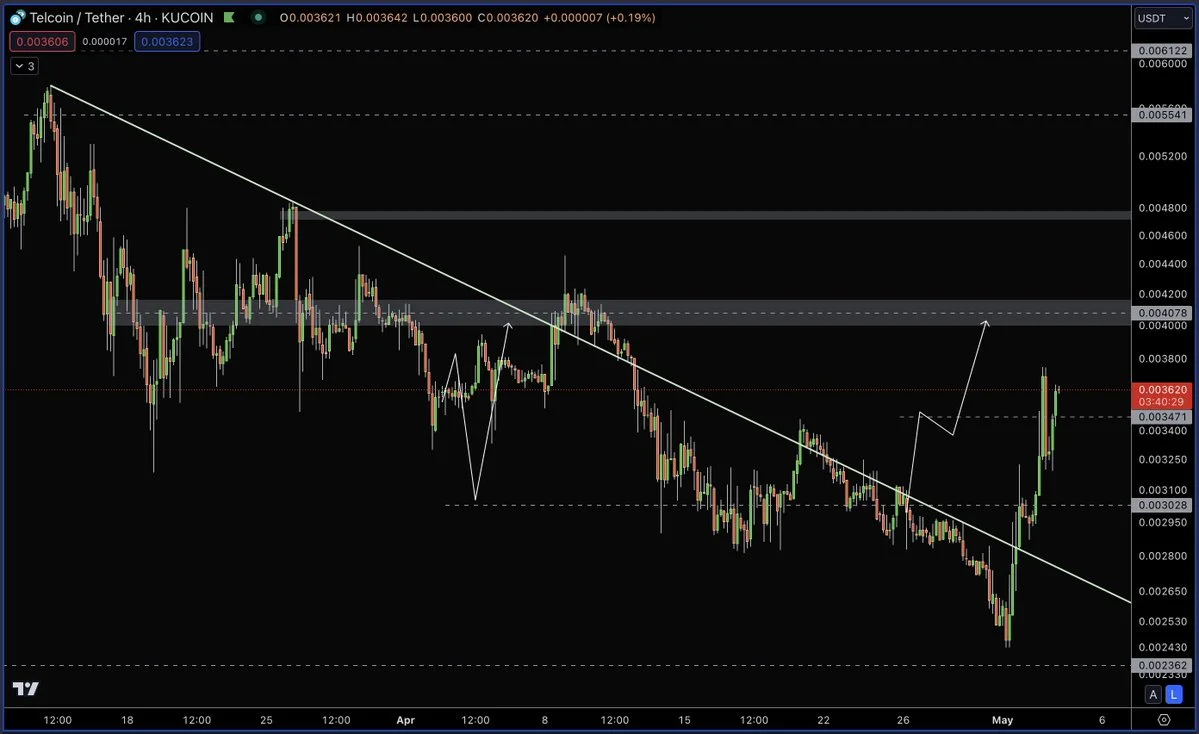Click the 0.006122 price level label

click(x=1162, y=50)
